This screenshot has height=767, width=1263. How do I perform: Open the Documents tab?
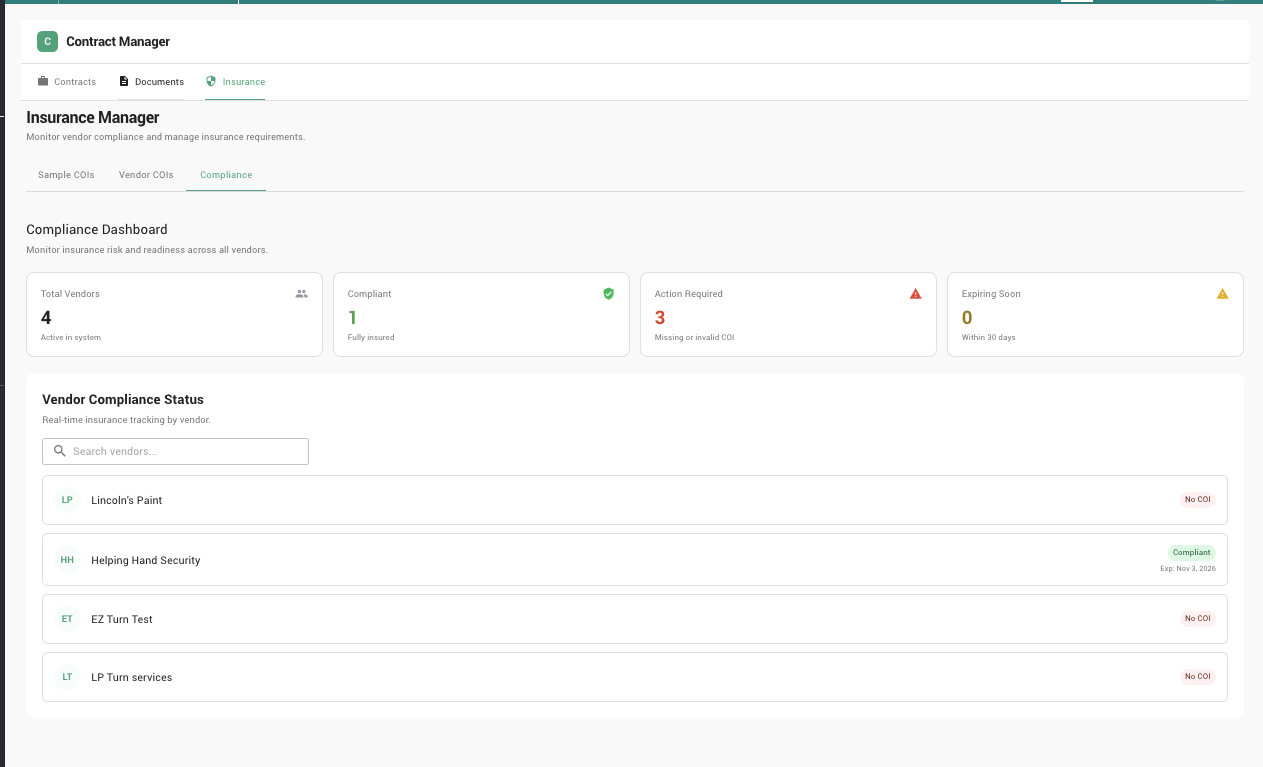pos(151,82)
